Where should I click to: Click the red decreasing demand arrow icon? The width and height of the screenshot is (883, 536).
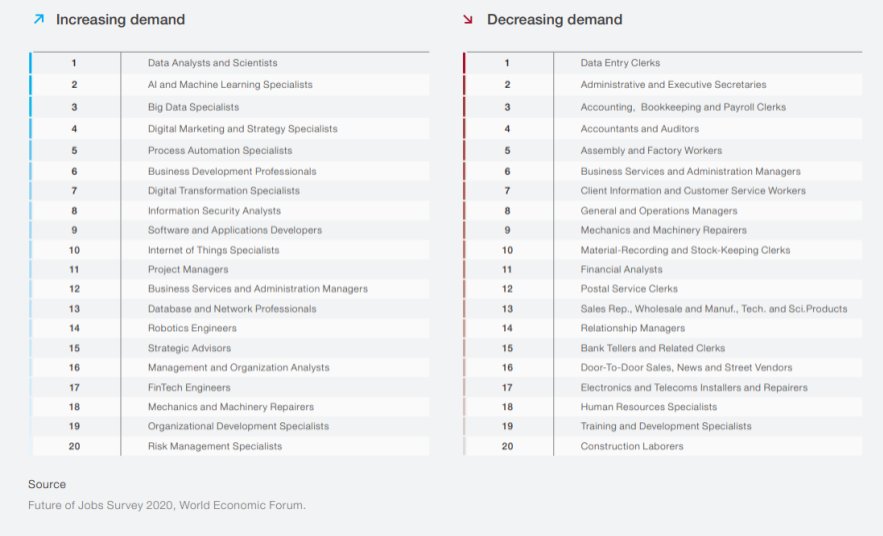(467, 20)
